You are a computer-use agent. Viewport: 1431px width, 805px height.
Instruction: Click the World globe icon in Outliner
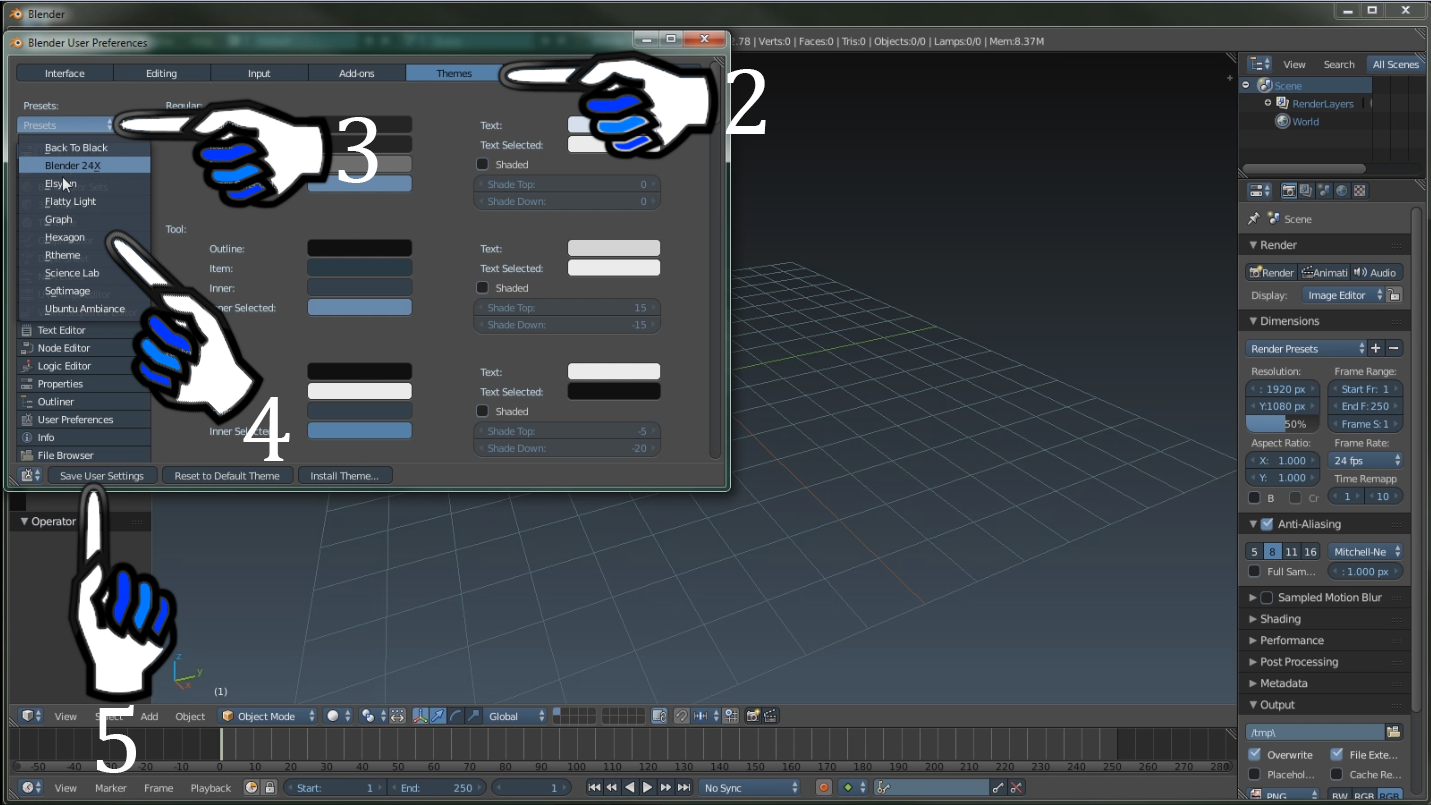click(1283, 121)
